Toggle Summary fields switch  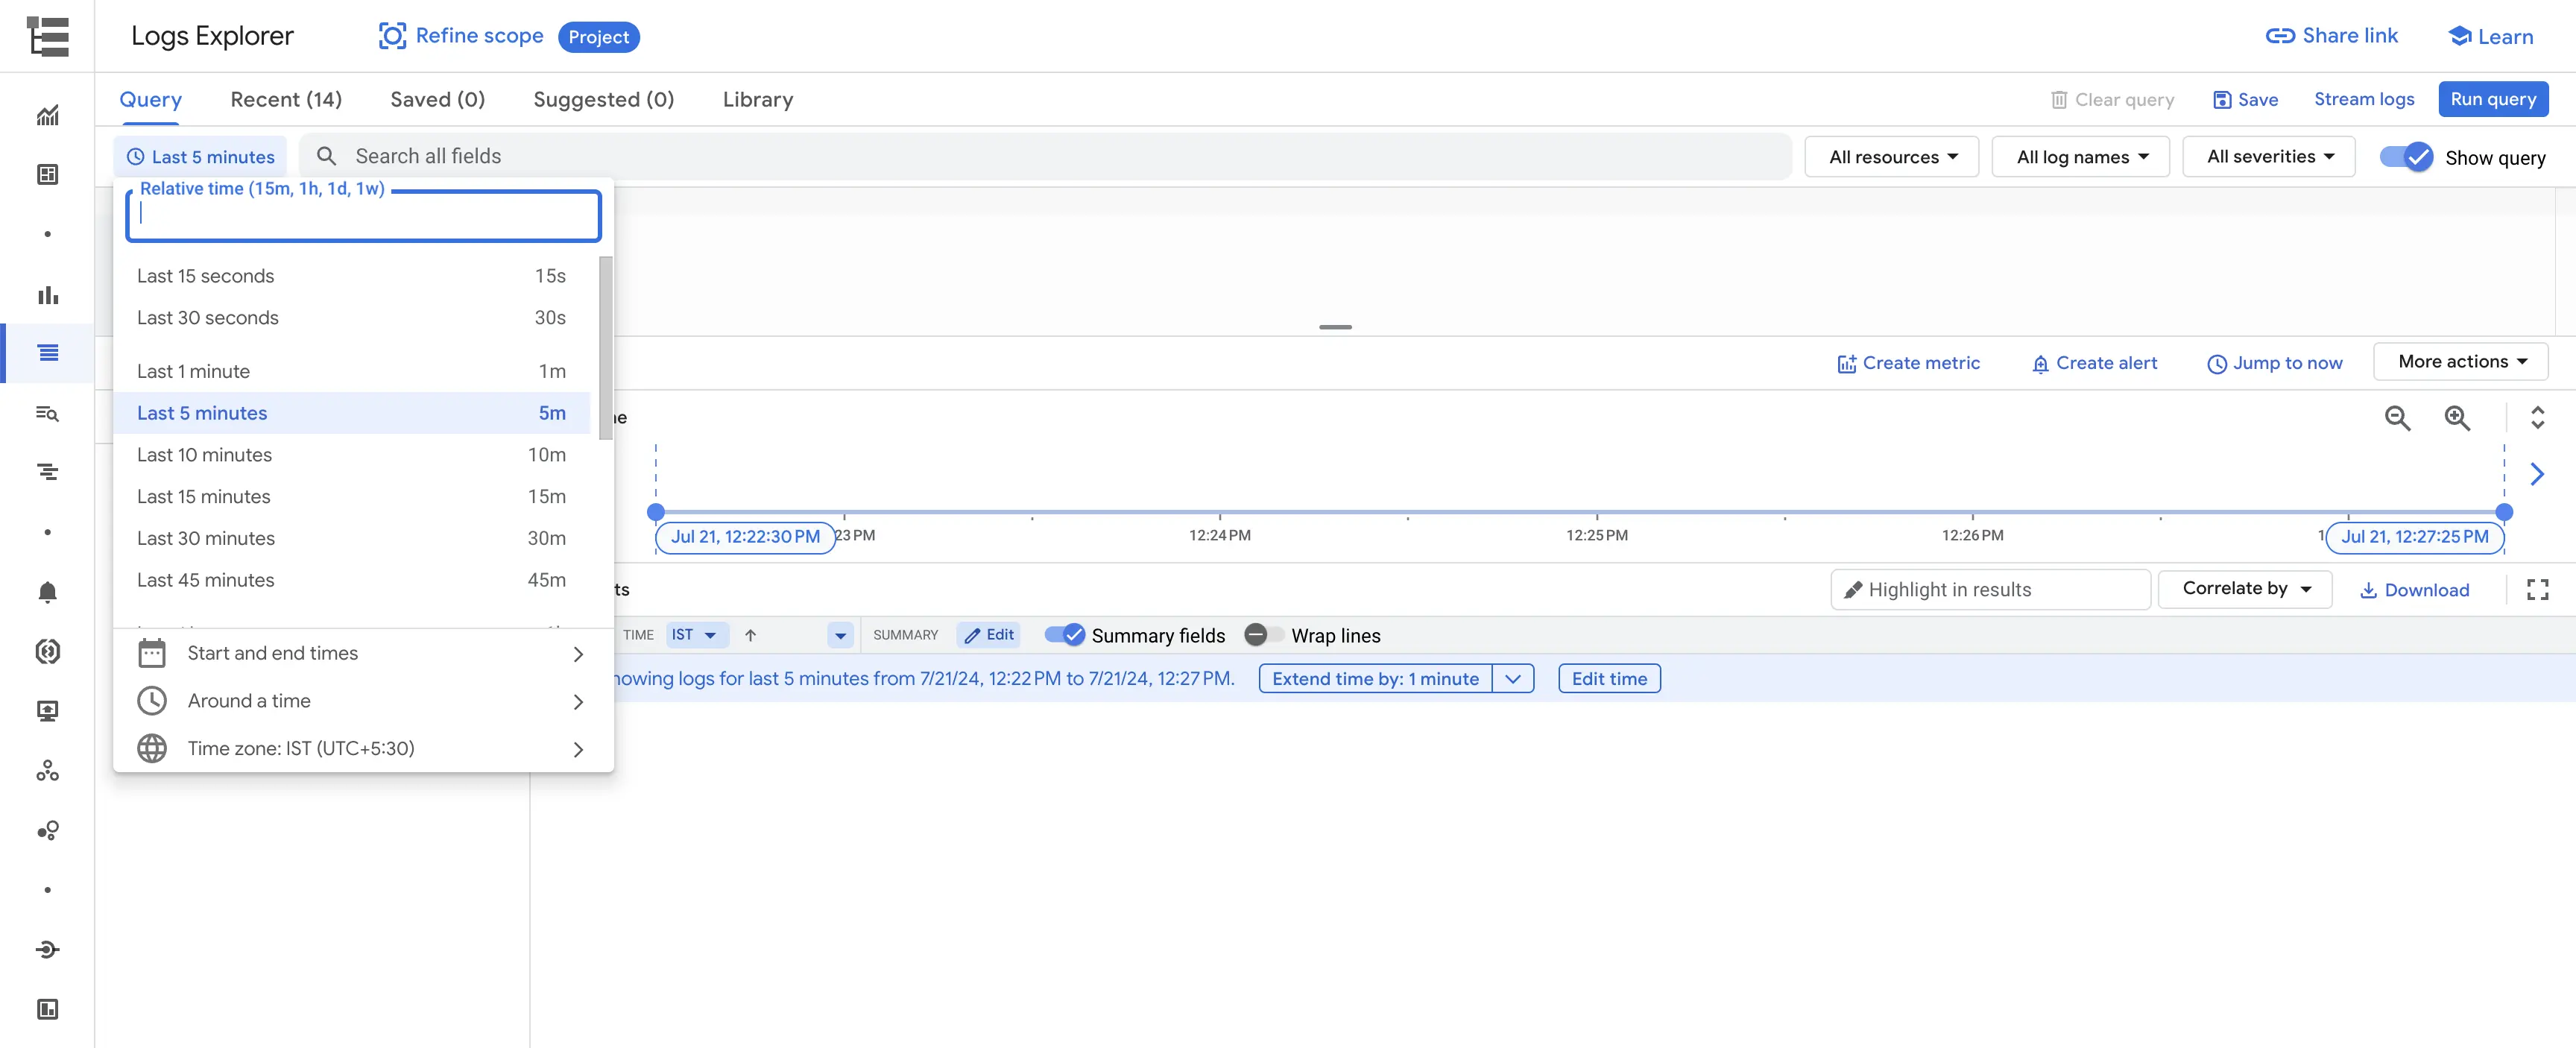pos(1064,635)
